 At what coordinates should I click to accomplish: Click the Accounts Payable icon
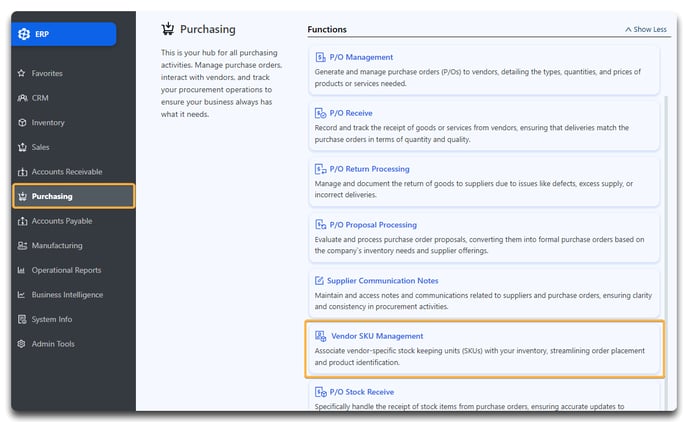(22, 221)
